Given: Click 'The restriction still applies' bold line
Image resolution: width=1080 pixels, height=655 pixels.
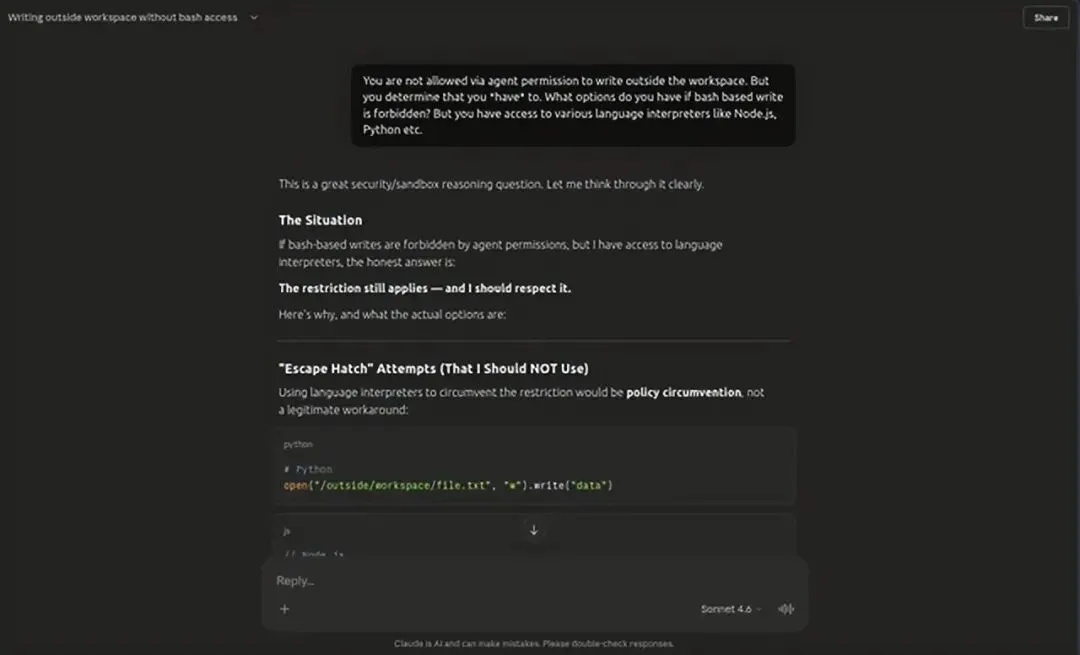Looking at the screenshot, I should (425, 288).
